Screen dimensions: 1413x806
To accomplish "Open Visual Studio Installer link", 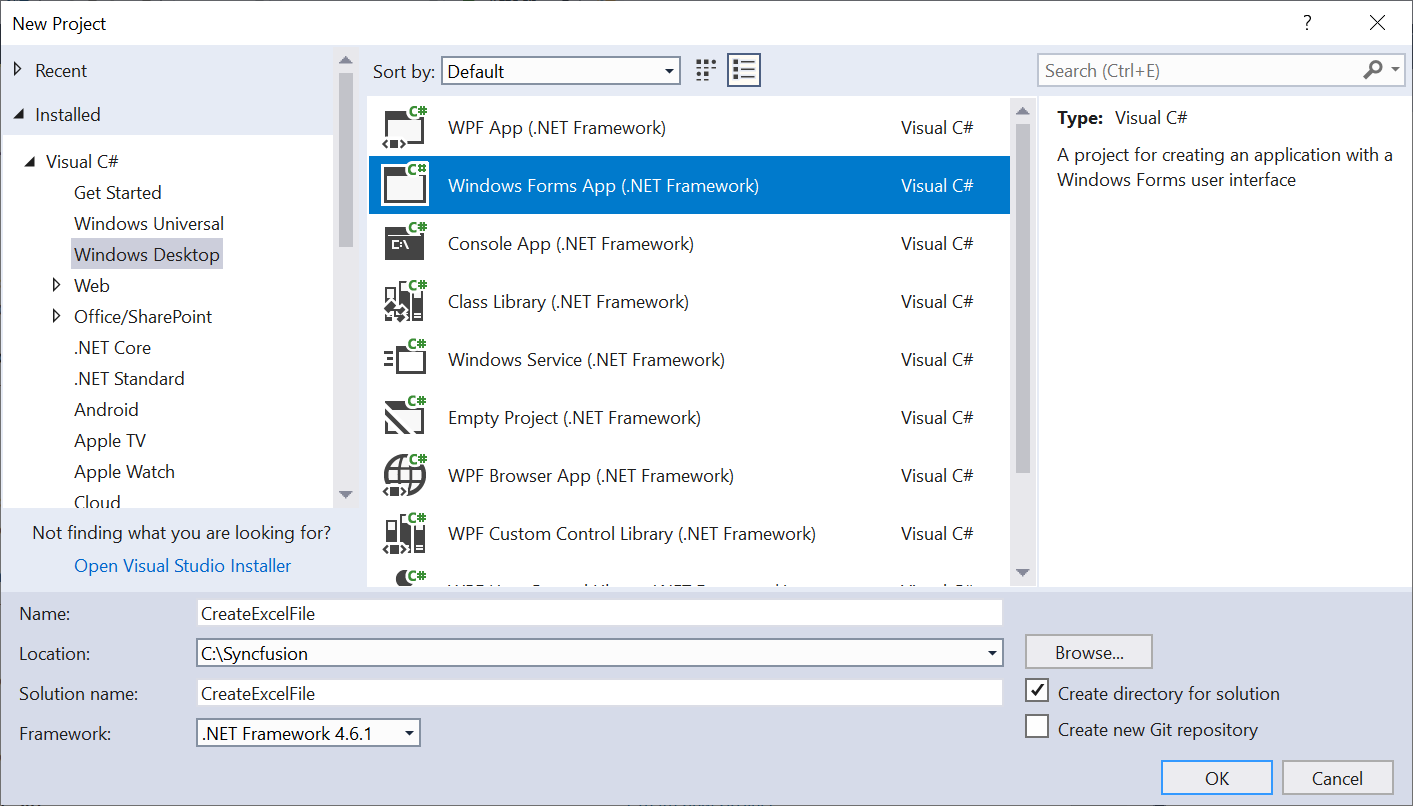I will [x=182, y=566].
